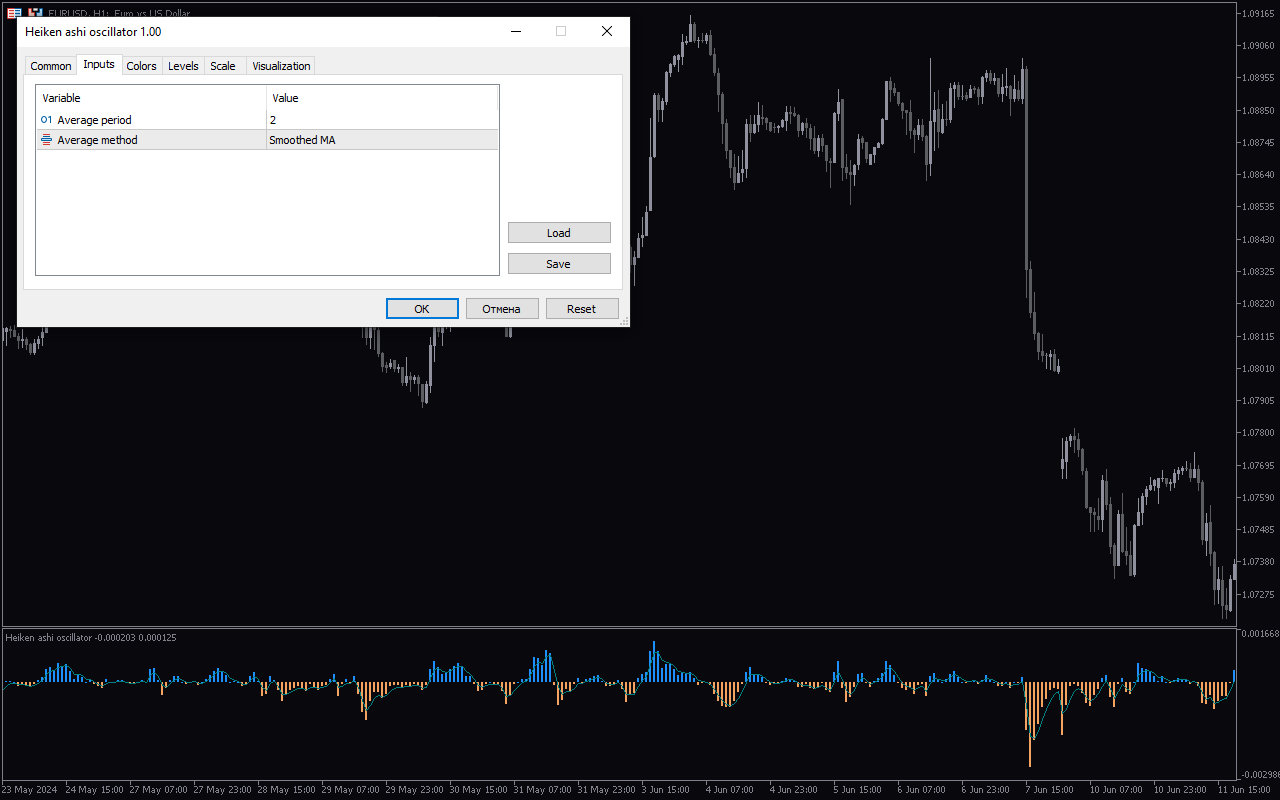Open the Smoothed MA method value
The height and width of the screenshot is (800, 1280).
pos(382,140)
